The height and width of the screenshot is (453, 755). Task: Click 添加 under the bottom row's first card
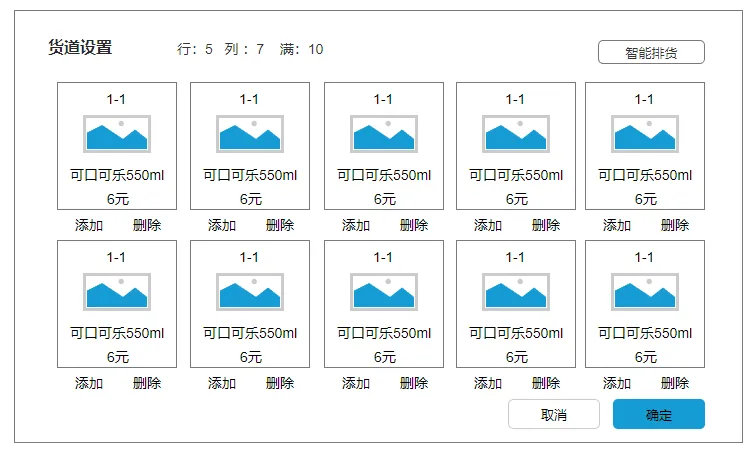[89, 383]
